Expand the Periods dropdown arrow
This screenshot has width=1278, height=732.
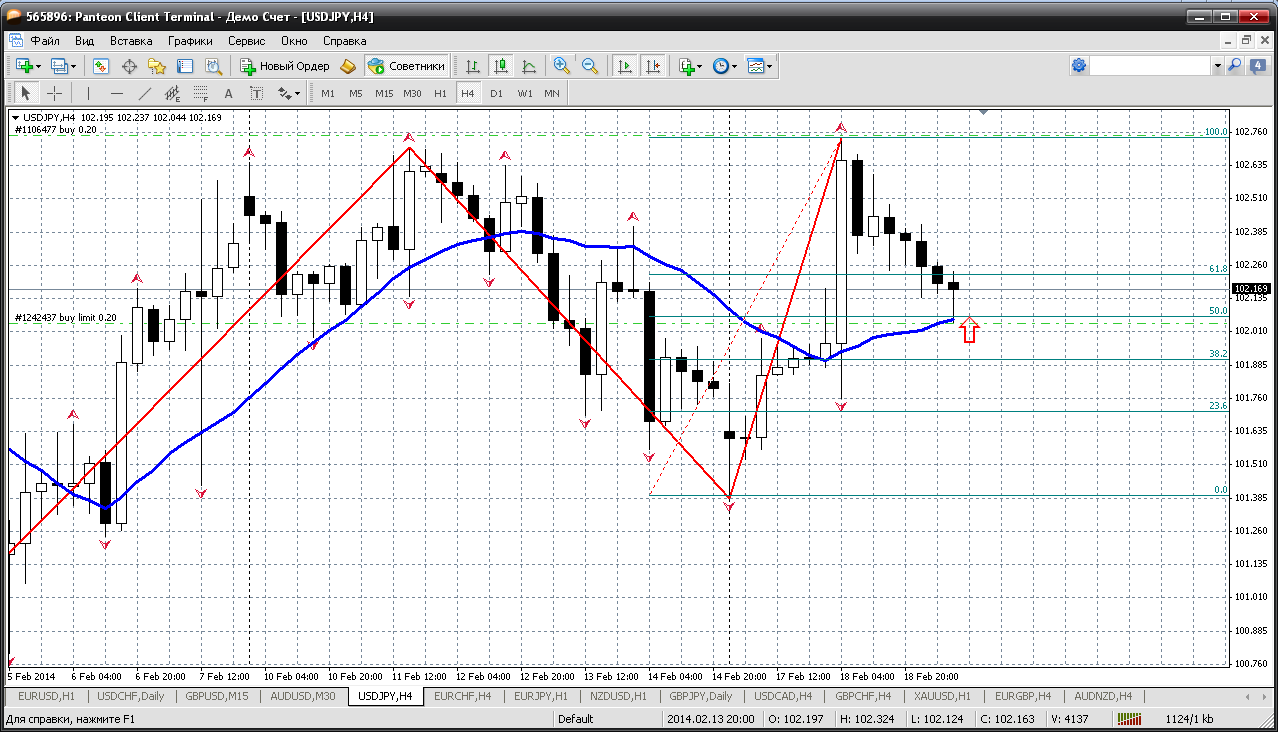click(x=734, y=66)
